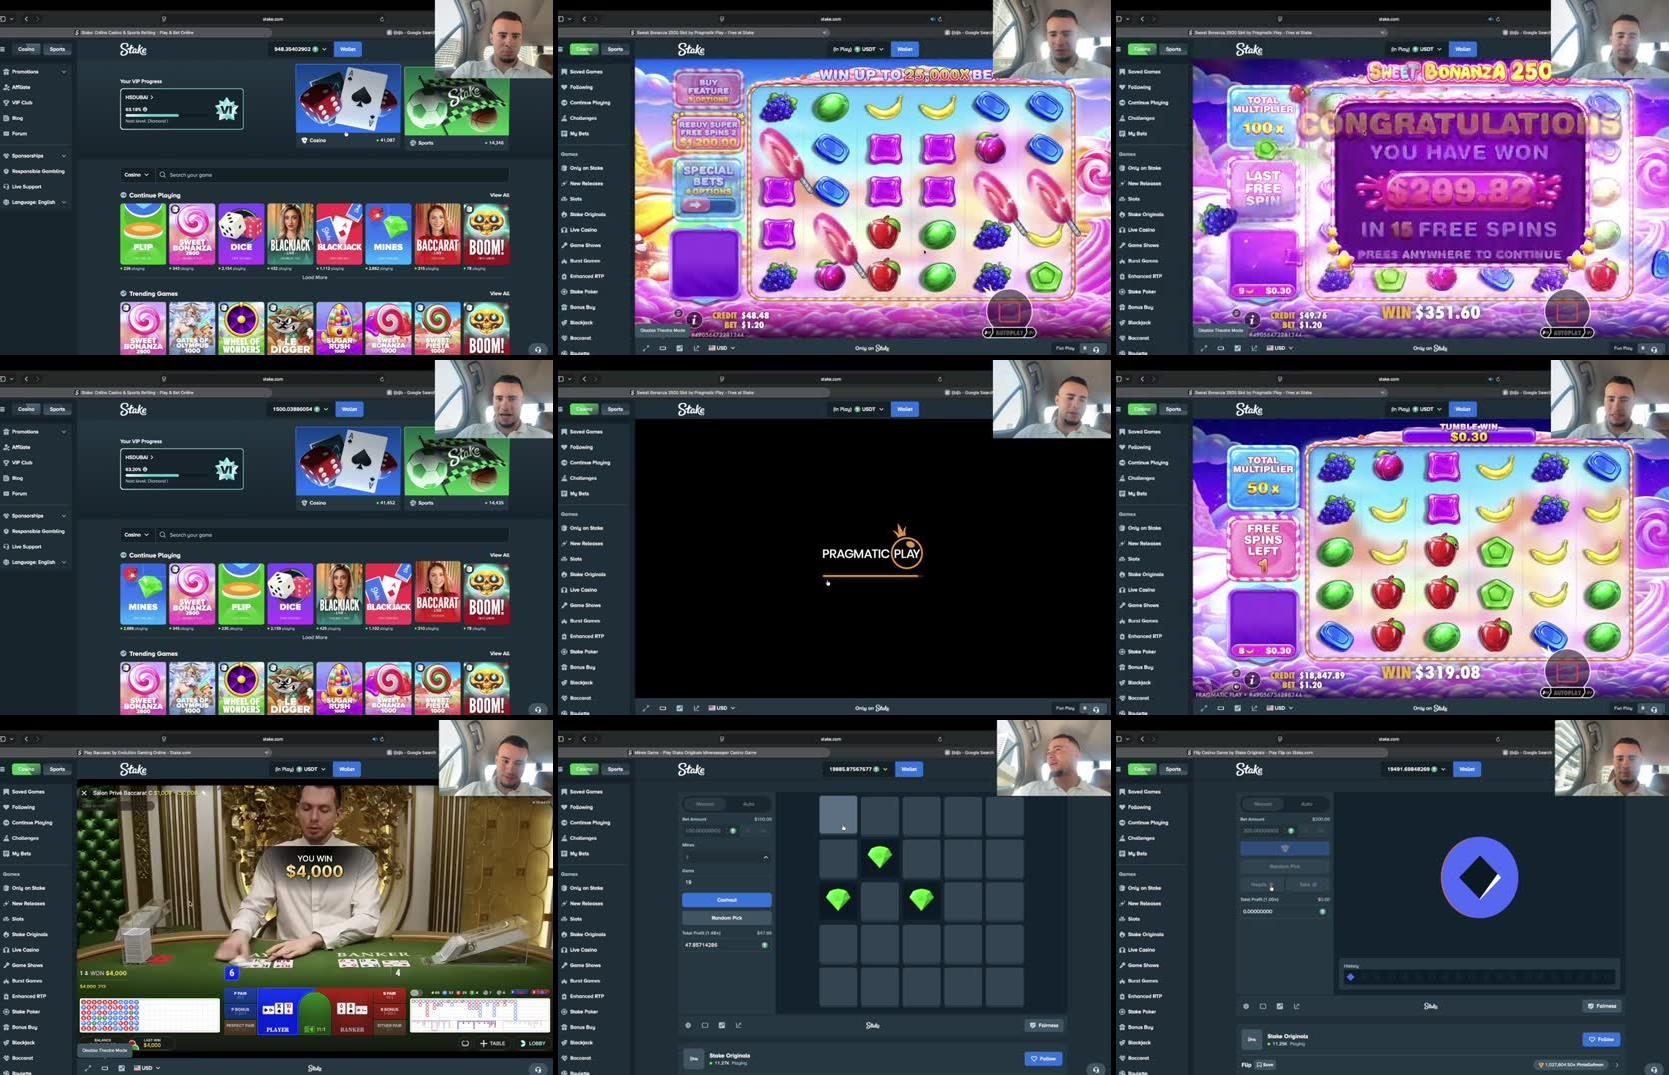Click Stake logo in center Pragmatic Play panel
This screenshot has width=1669, height=1075.
[x=691, y=409]
